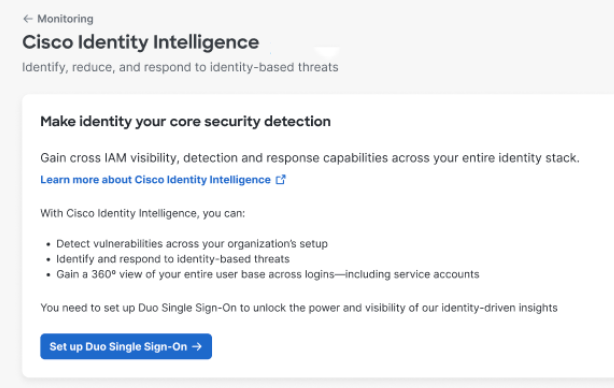This screenshot has height=388, width=614.
Task: Click the Make identity your core security detection heading
Action: click(186, 121)
